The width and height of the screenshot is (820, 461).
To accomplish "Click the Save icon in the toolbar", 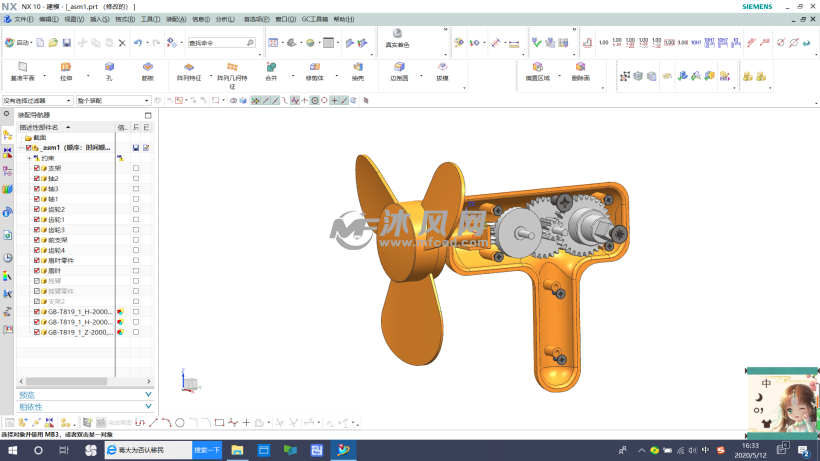I will [x=67, y=43].
